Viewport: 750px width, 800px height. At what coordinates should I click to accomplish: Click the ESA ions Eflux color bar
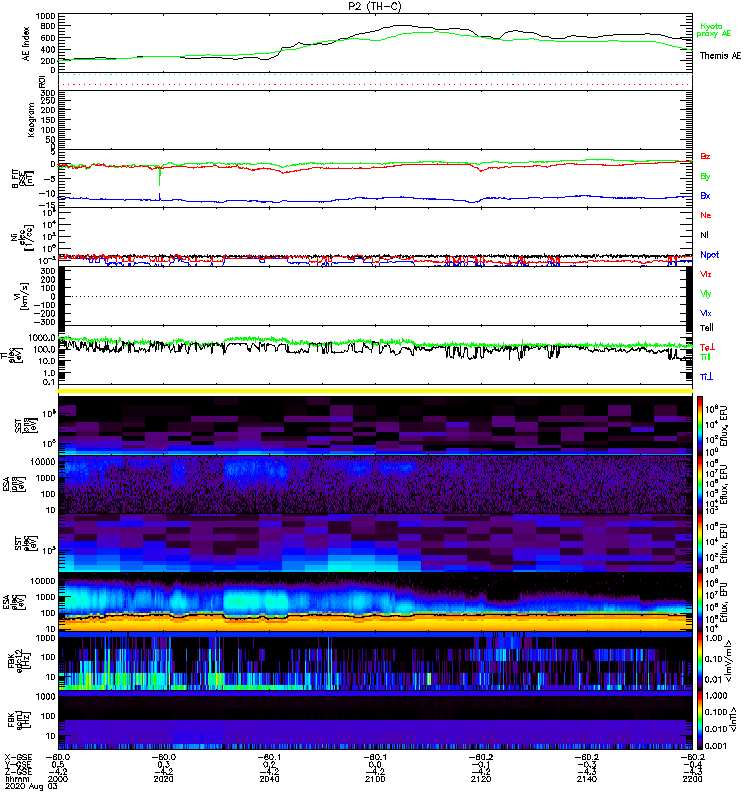(x=700, y=484)
